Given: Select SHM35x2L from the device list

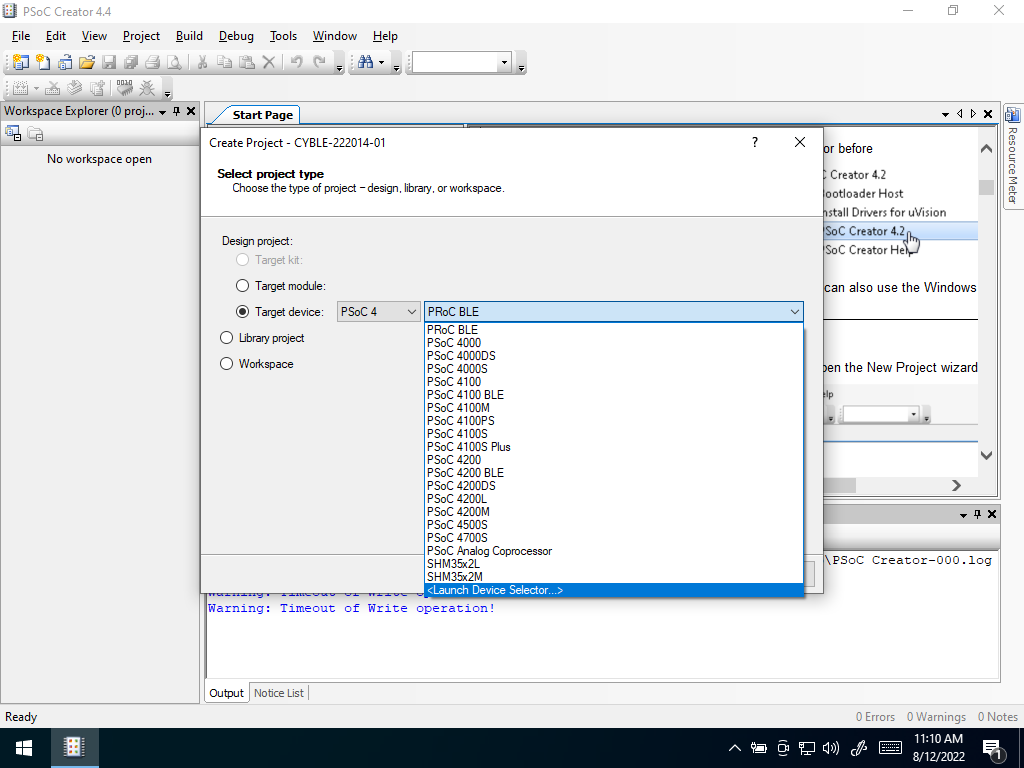Looking at the screenshot, I should [613, 564].
